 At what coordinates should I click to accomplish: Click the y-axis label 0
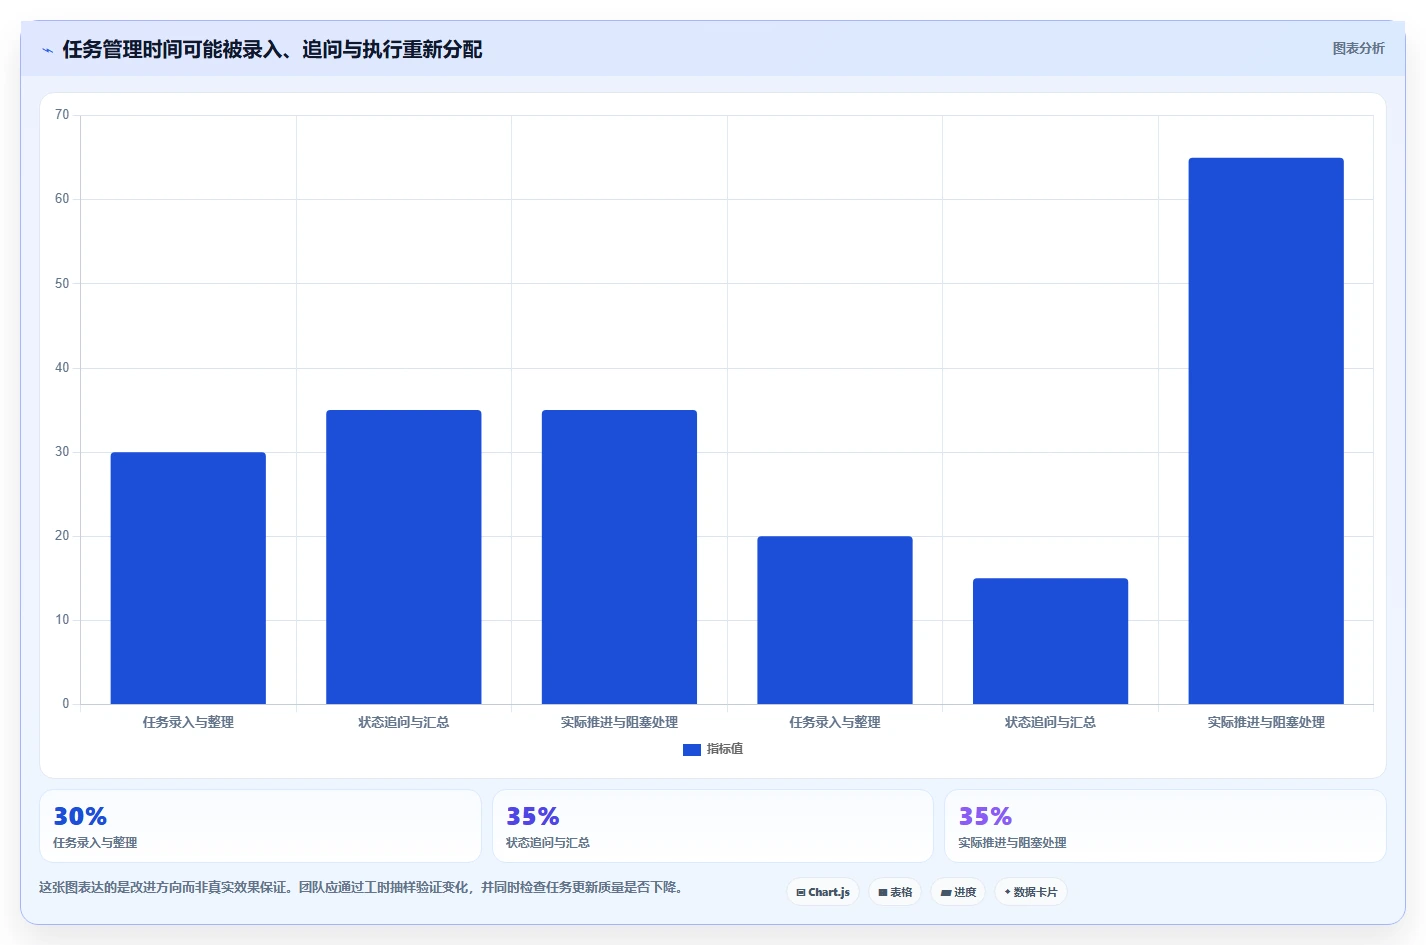pyautogui.click(x=66, y=704)
